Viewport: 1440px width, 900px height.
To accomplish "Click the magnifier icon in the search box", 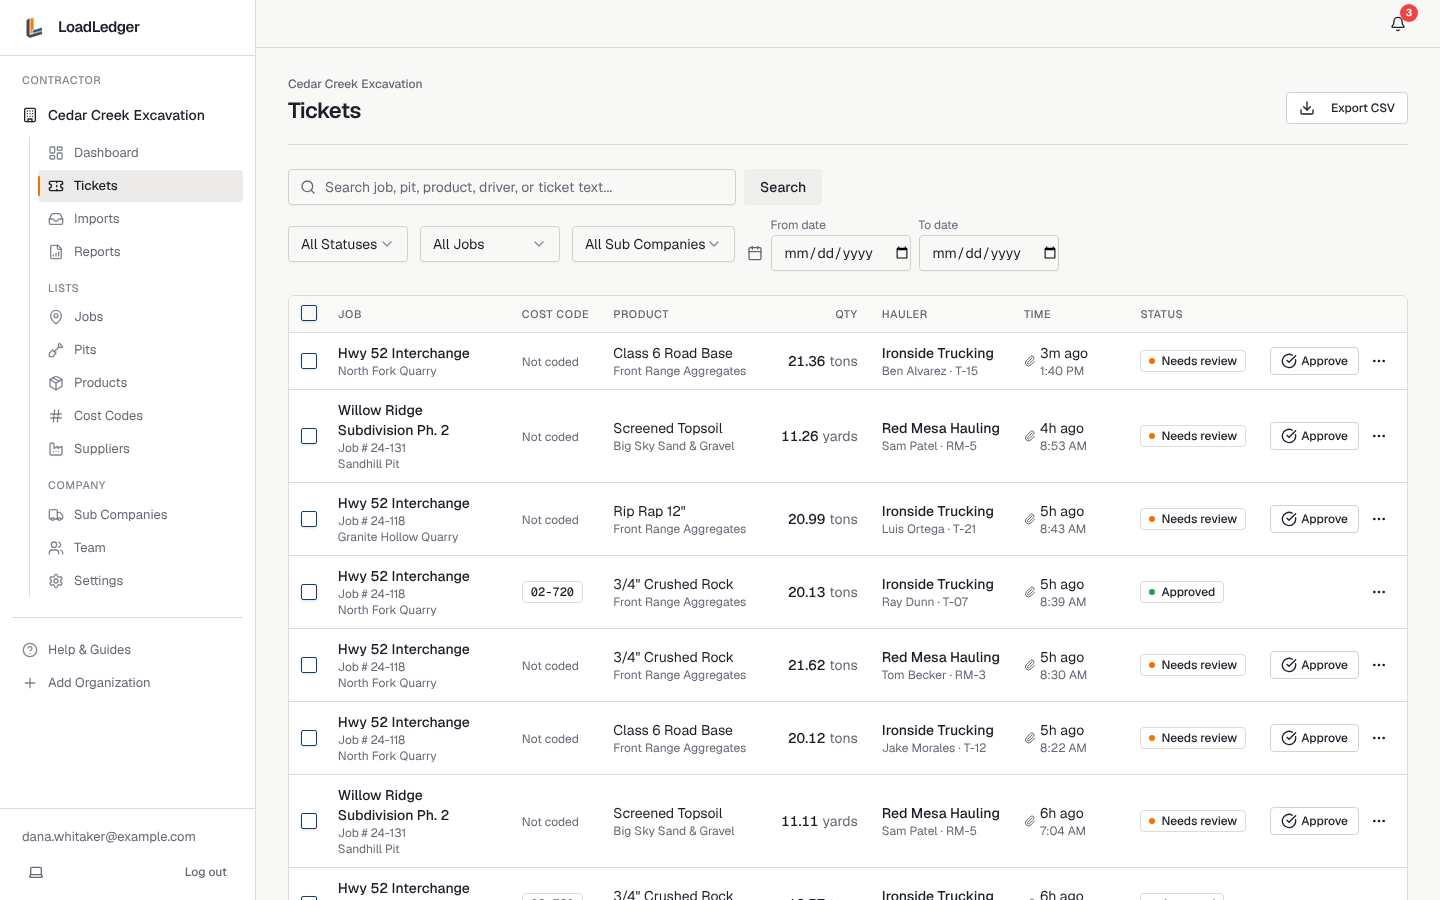I will [309, 187].
